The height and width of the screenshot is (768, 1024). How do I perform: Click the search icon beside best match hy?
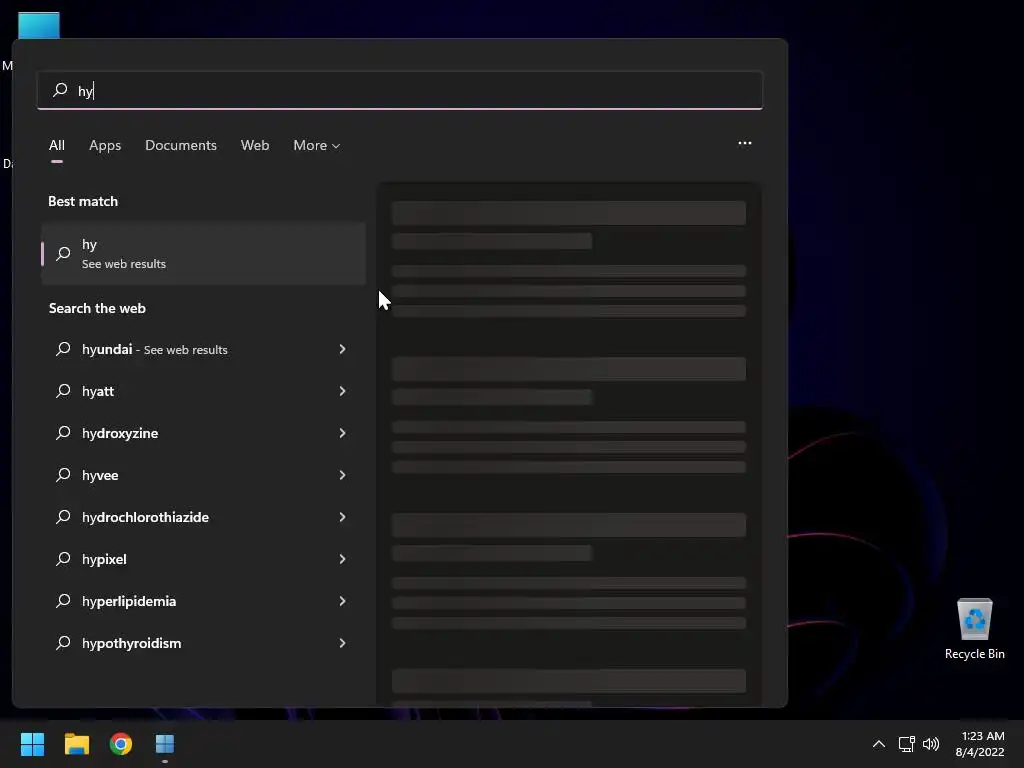(x=63, y=253)
